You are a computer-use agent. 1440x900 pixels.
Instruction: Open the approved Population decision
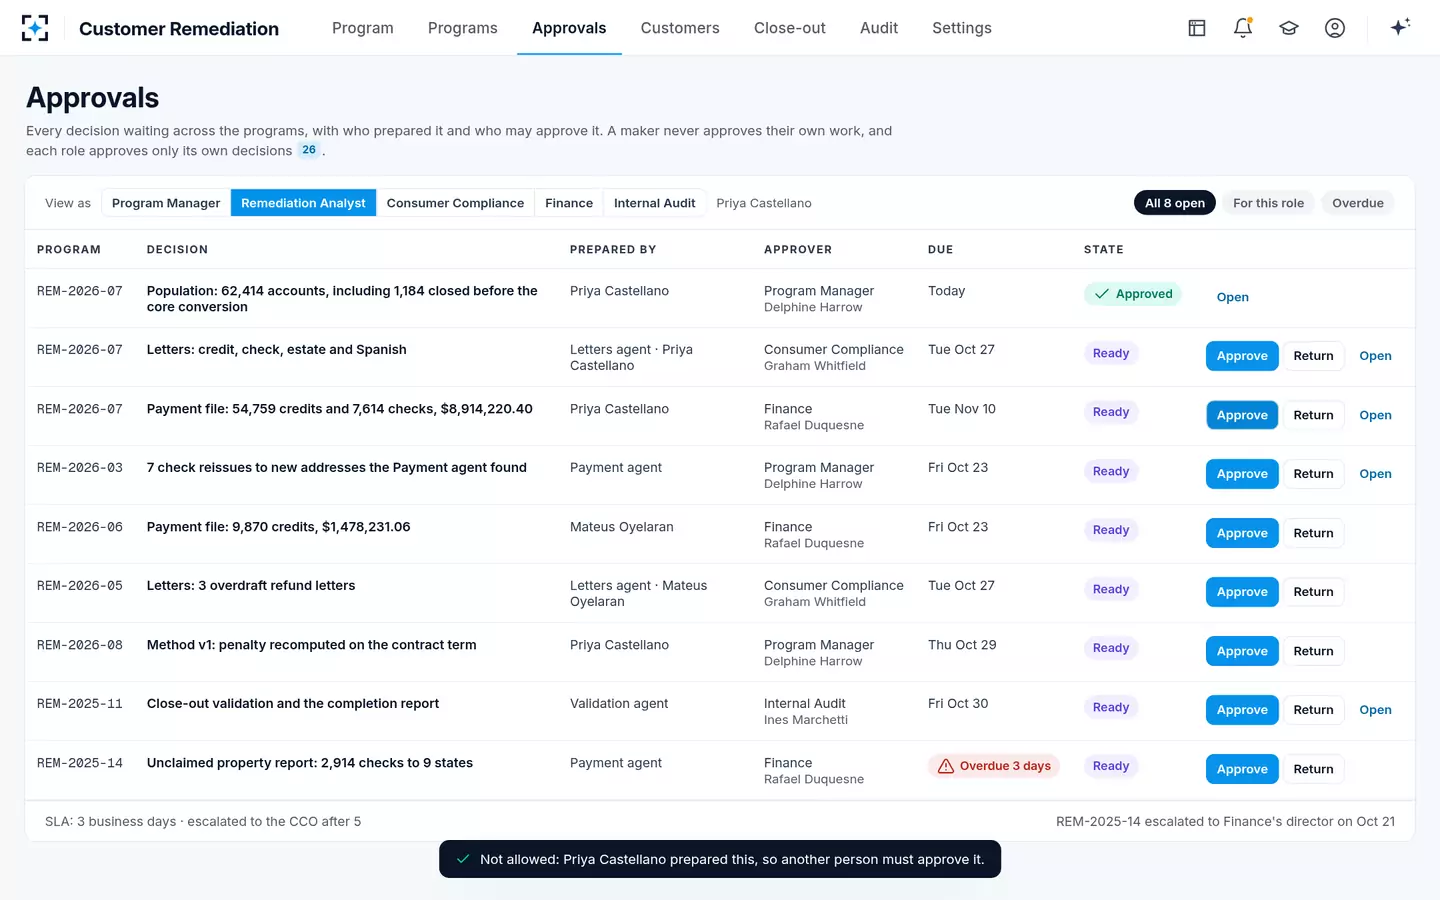[1232, 297]
